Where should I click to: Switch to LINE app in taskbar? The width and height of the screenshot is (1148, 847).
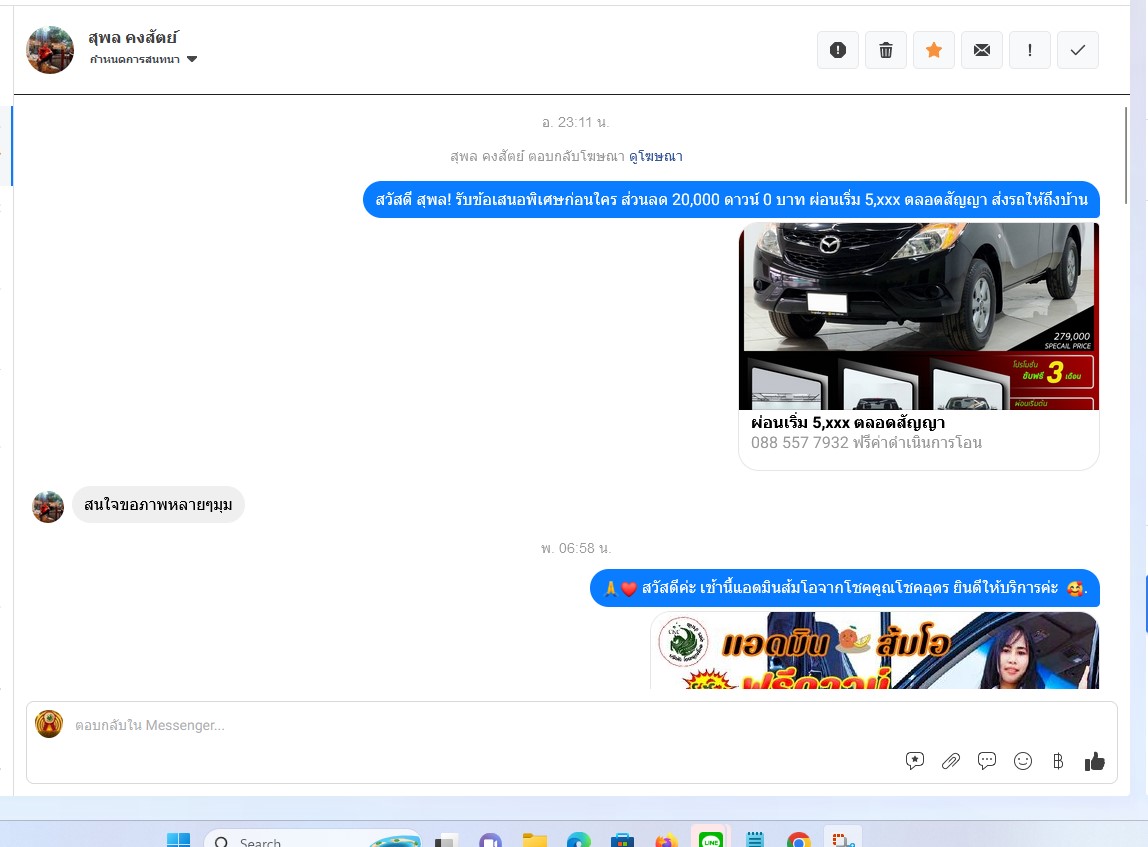711,839
